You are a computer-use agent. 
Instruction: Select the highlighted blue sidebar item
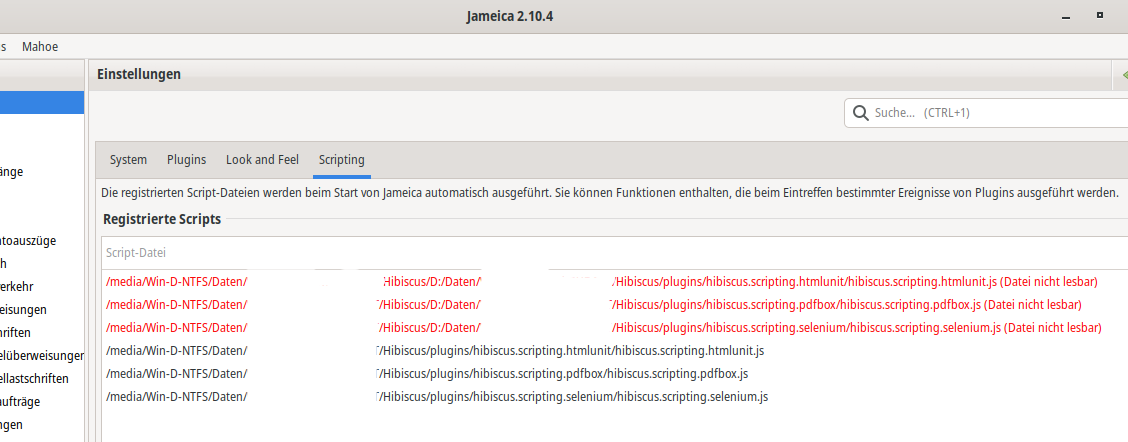(42, 102)
